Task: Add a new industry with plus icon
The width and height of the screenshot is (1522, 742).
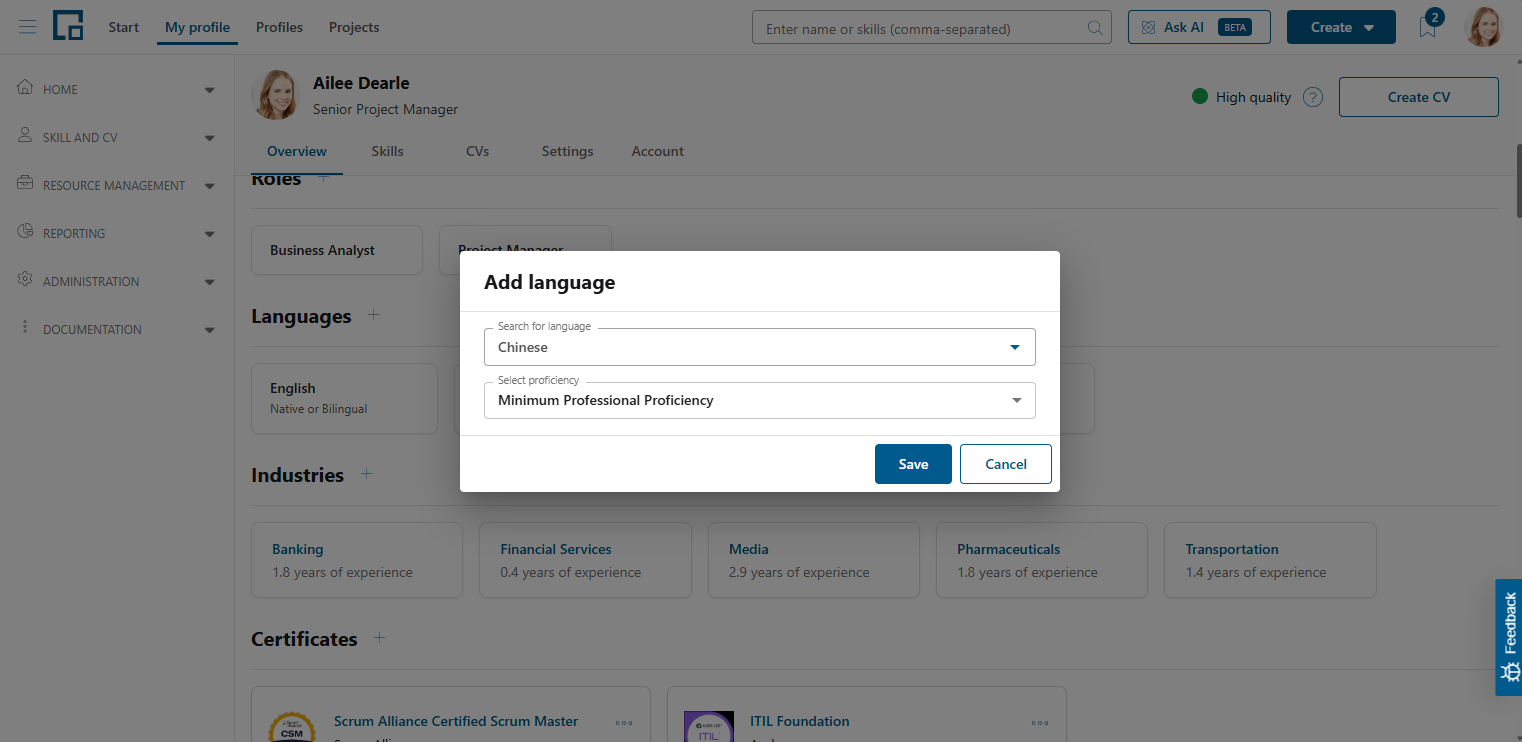Action: coord(366,474)
